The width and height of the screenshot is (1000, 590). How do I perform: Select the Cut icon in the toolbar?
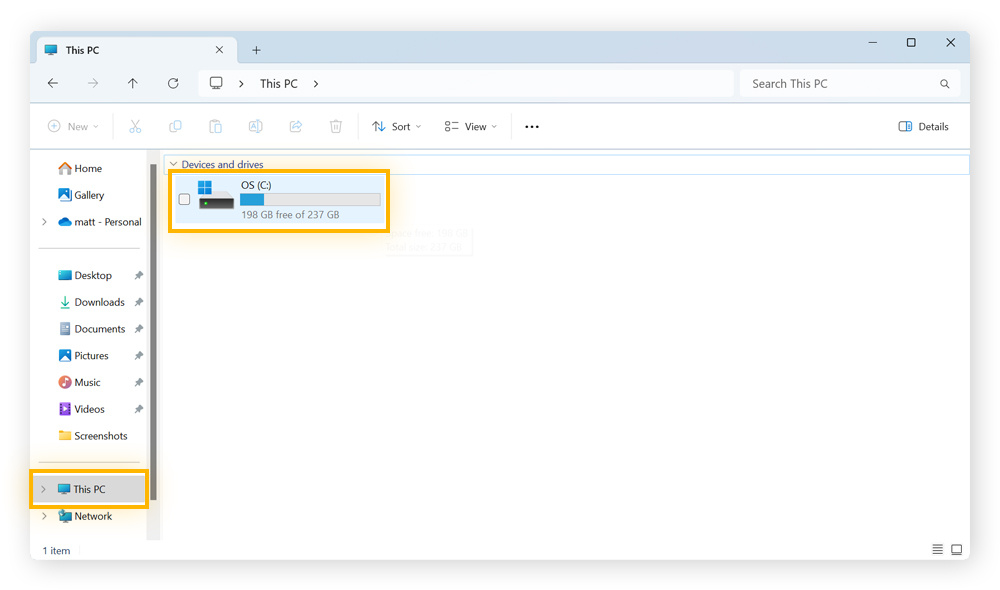[135, 126]
